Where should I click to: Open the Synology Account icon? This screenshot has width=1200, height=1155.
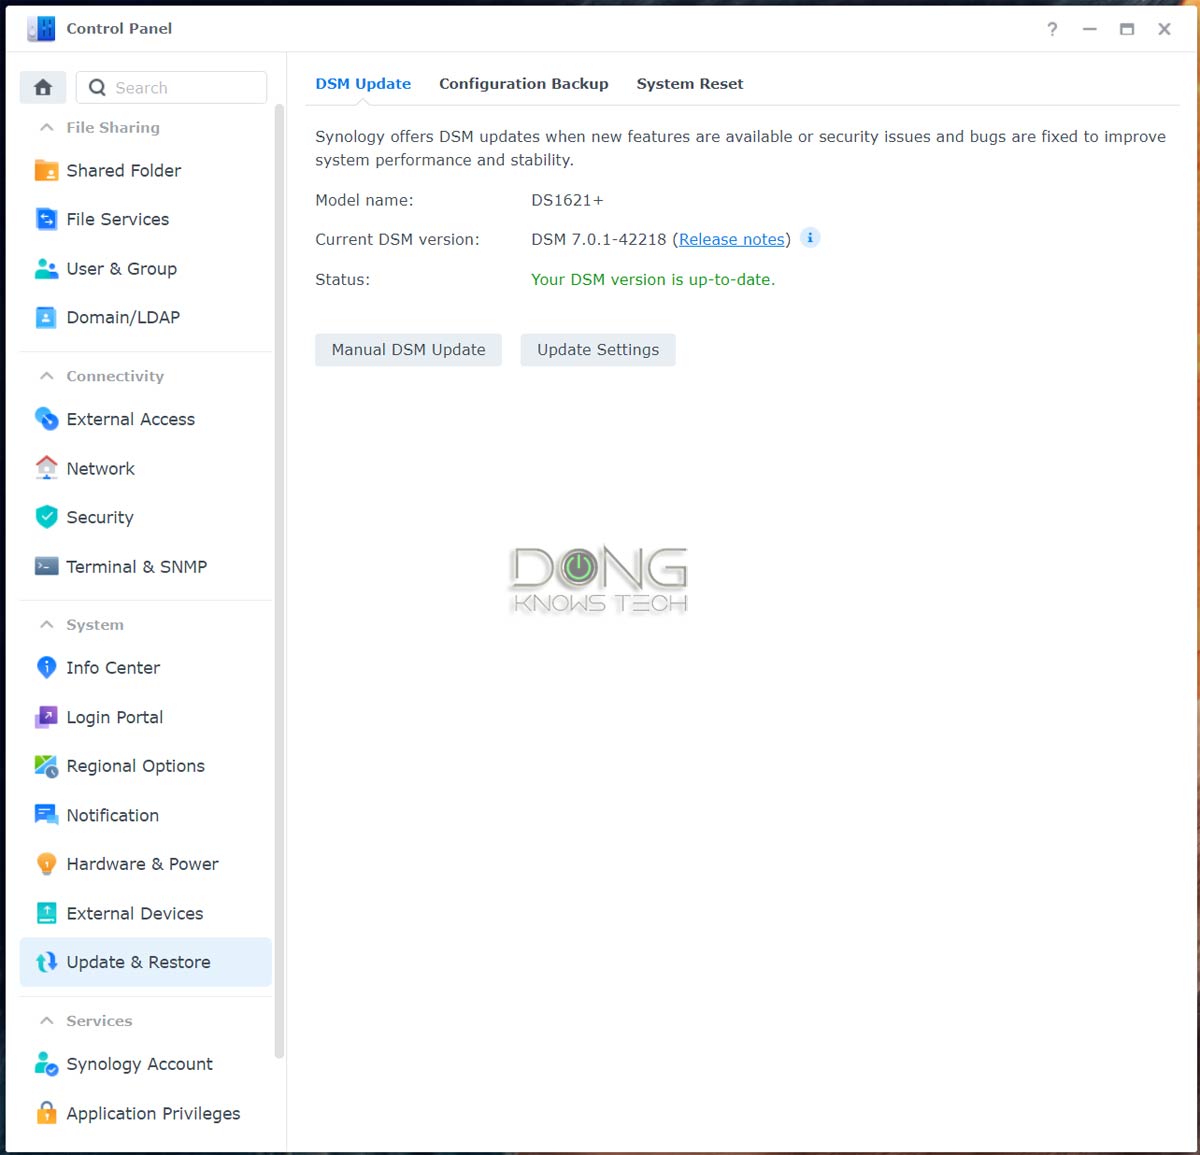(46, 1064)
